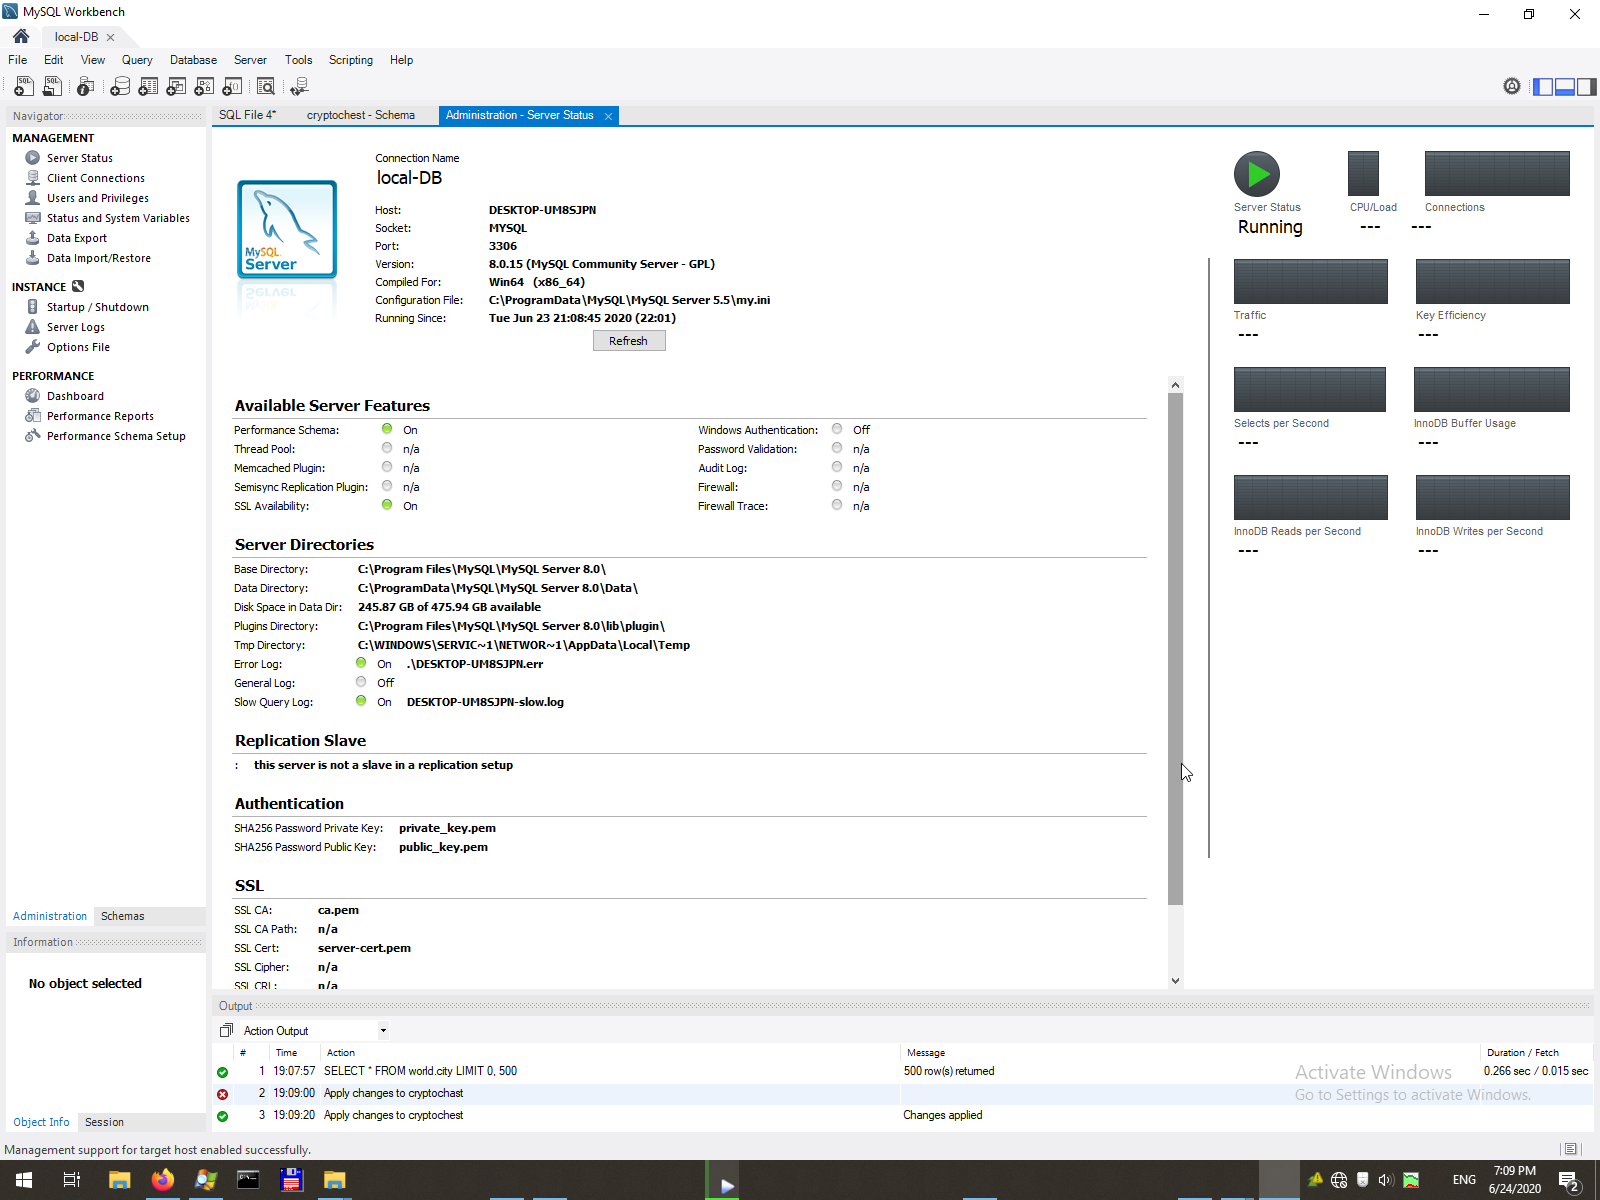Screen dimensions: 1600x1200
Task: Click the Client Connections navigator icon
Action: 33,178
